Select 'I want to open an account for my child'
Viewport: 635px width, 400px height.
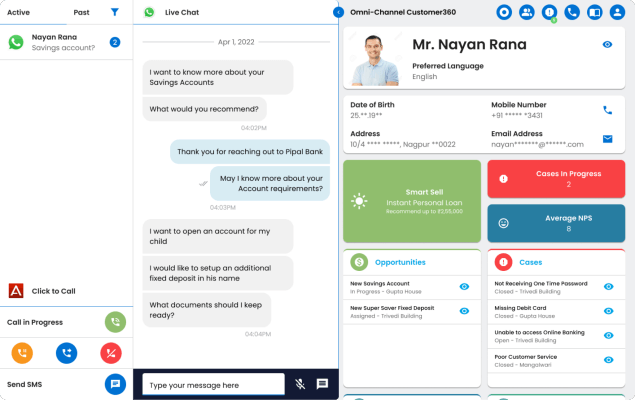pos(217,236)
